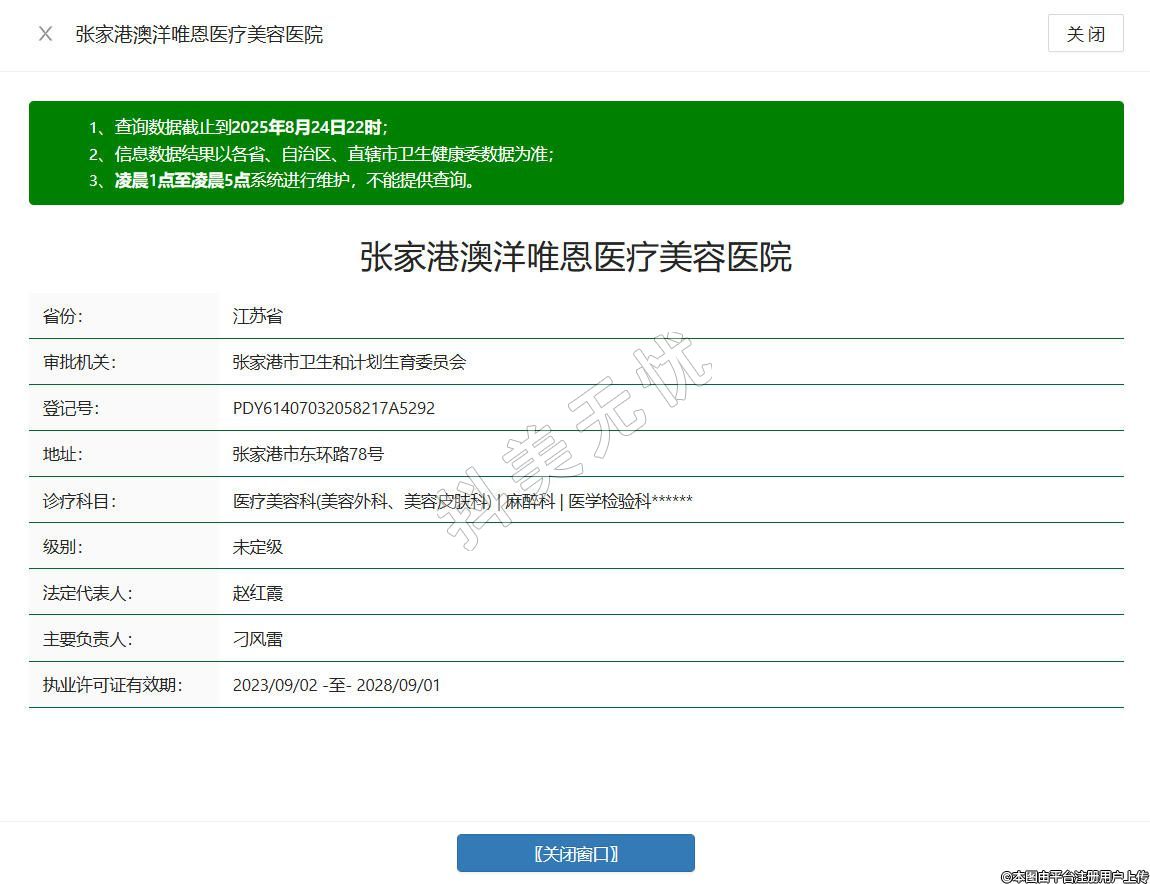Select legal representative name 赵红霞

click(x=258, y=593)
